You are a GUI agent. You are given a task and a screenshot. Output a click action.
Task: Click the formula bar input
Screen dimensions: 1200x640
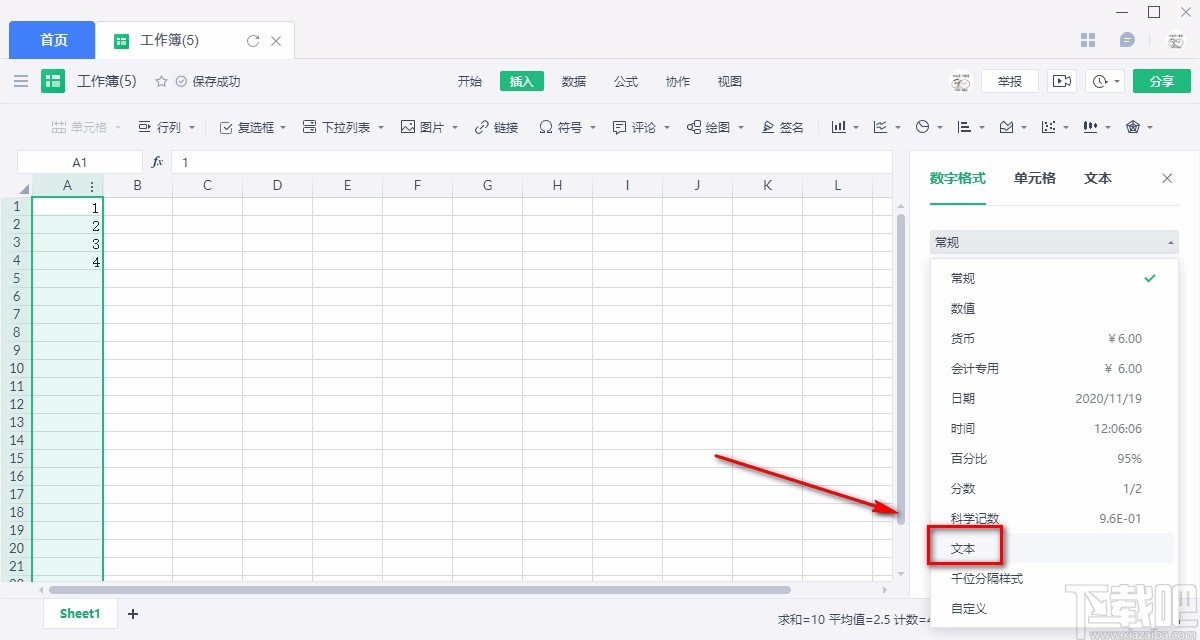tap(531, 162)
